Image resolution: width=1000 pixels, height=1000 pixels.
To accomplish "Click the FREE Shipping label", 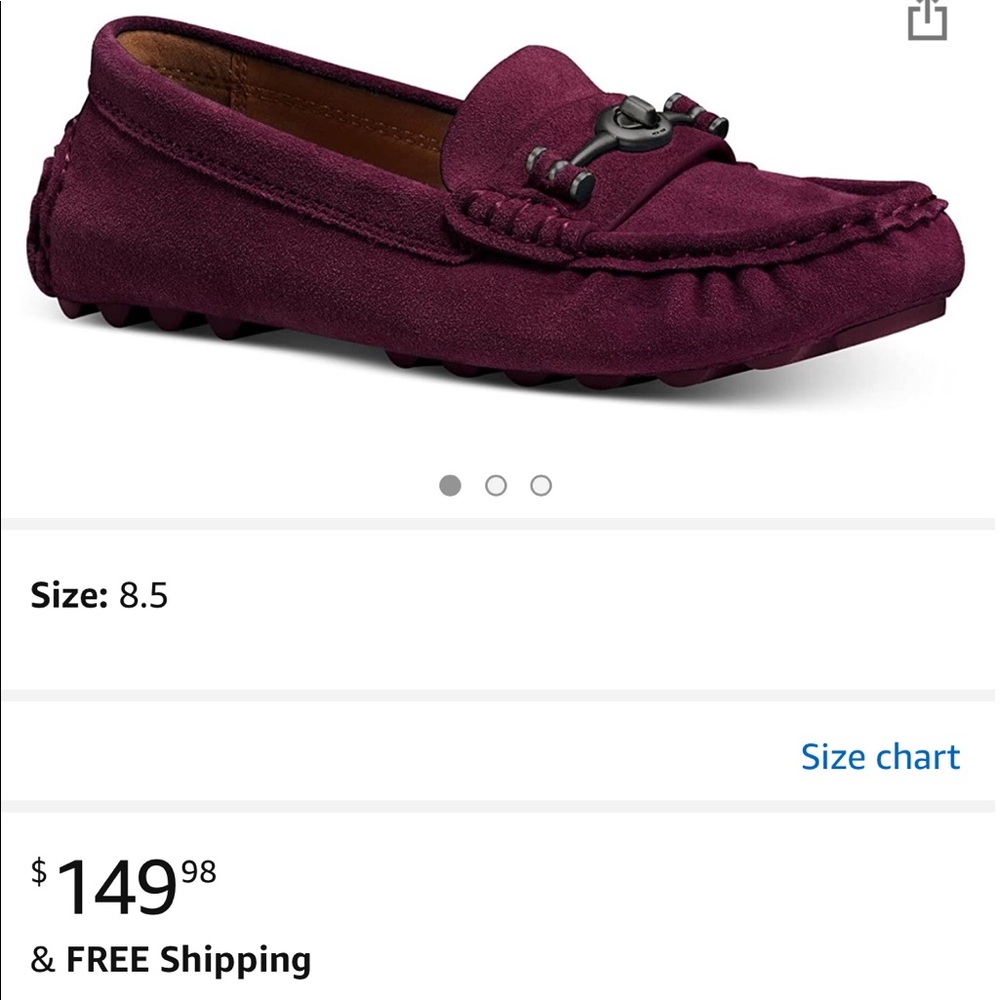I will (169, 958).
